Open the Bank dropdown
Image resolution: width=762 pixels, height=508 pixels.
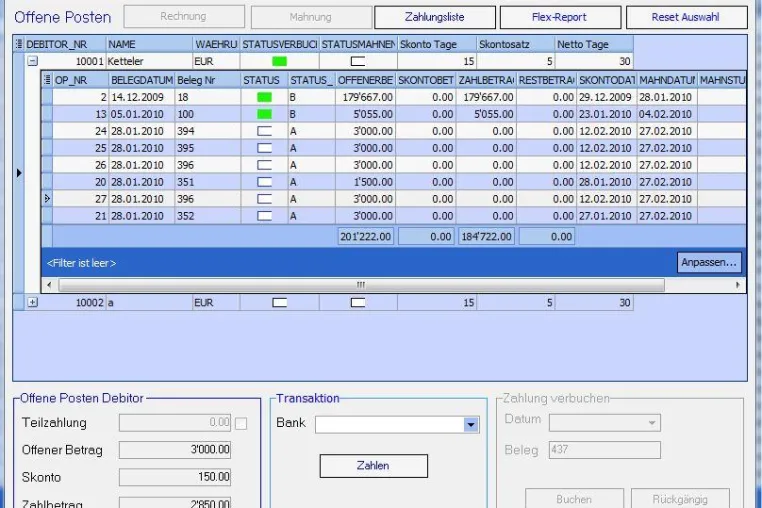coord(470,425)
